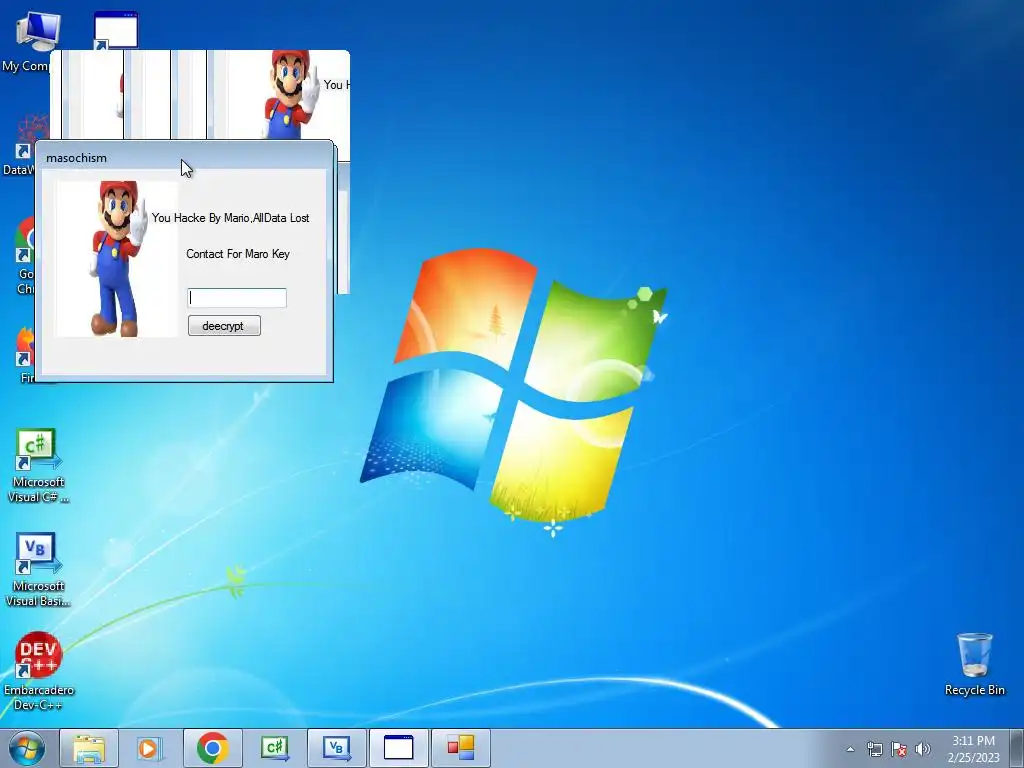Open the DataW desktop shortcut
Screen dimensions: 1024x768
pyautogui.click(x=25, y=145)
